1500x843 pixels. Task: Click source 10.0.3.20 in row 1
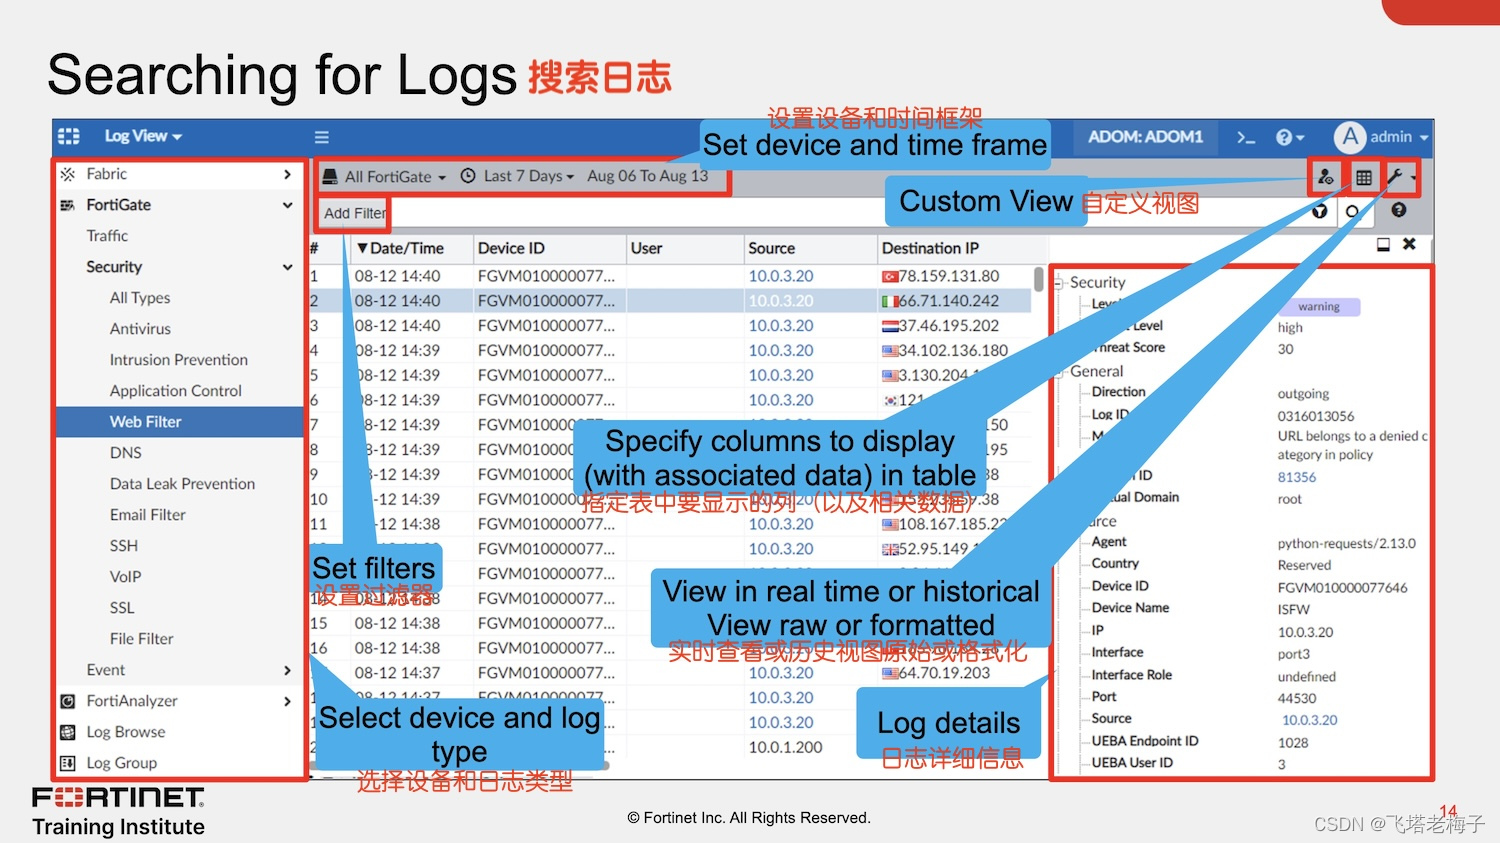point(781,276)
